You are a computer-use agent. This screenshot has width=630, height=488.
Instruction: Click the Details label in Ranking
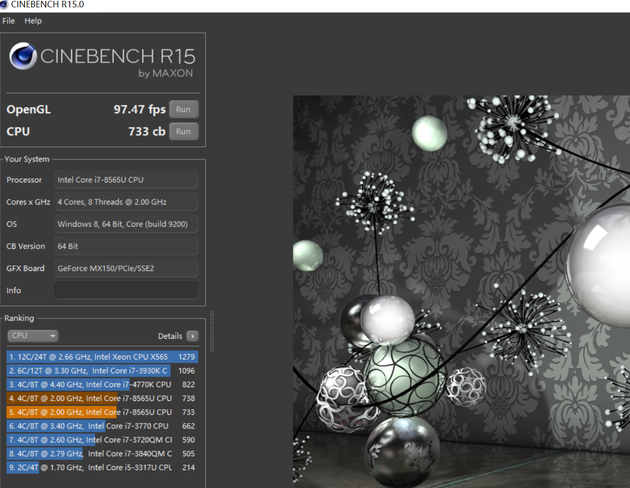pyautogui.click(x=170, y=336)
